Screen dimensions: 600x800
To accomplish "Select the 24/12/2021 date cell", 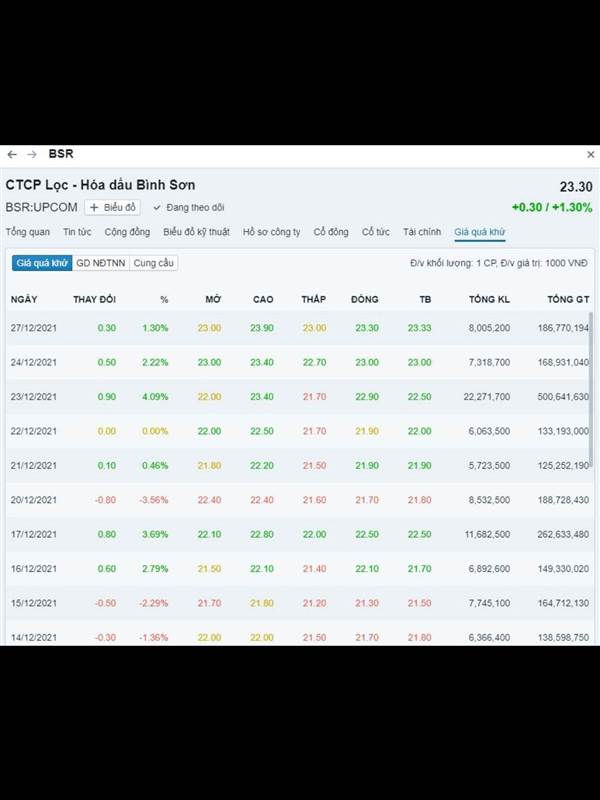I will (x=34, y=362).
